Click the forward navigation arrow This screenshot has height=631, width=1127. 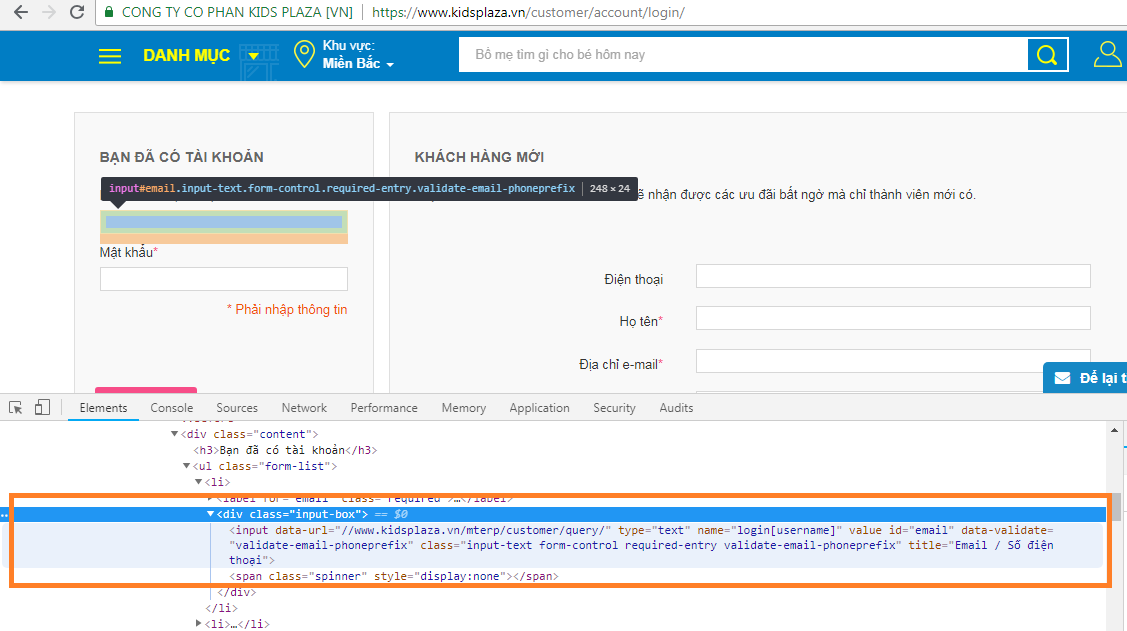coord(47,13)
